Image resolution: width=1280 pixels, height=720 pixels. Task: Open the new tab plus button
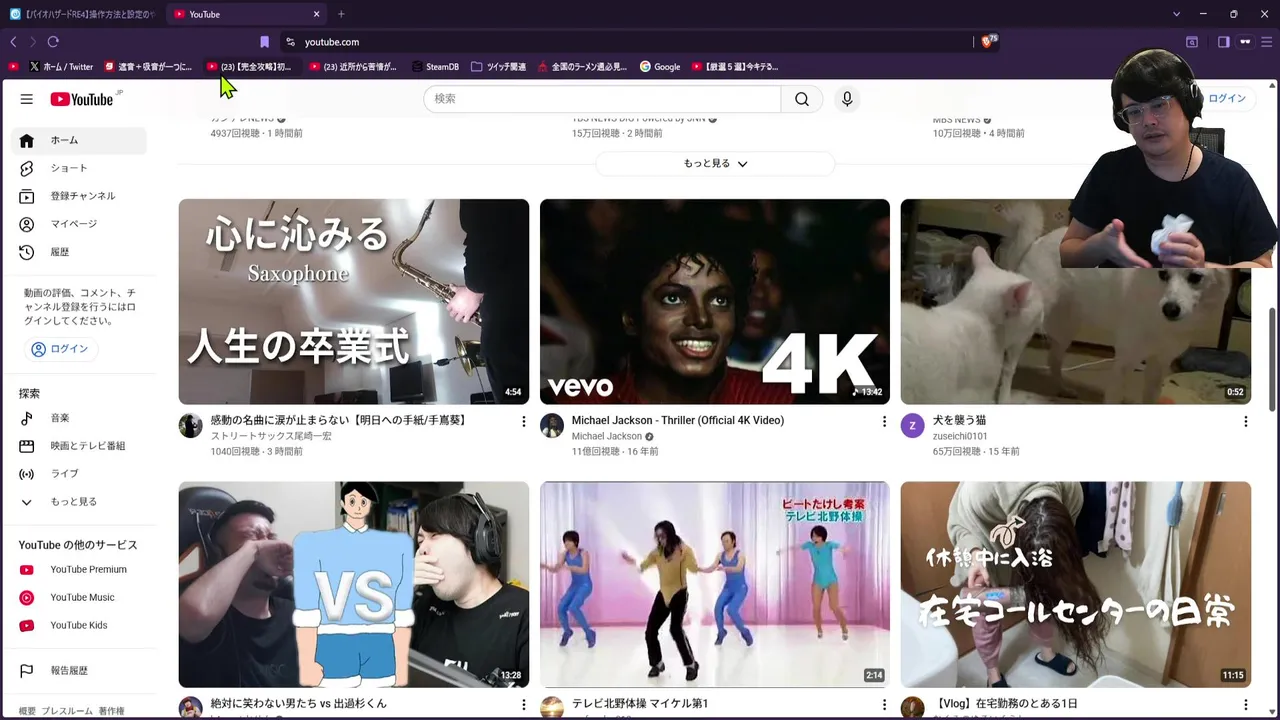341,14
